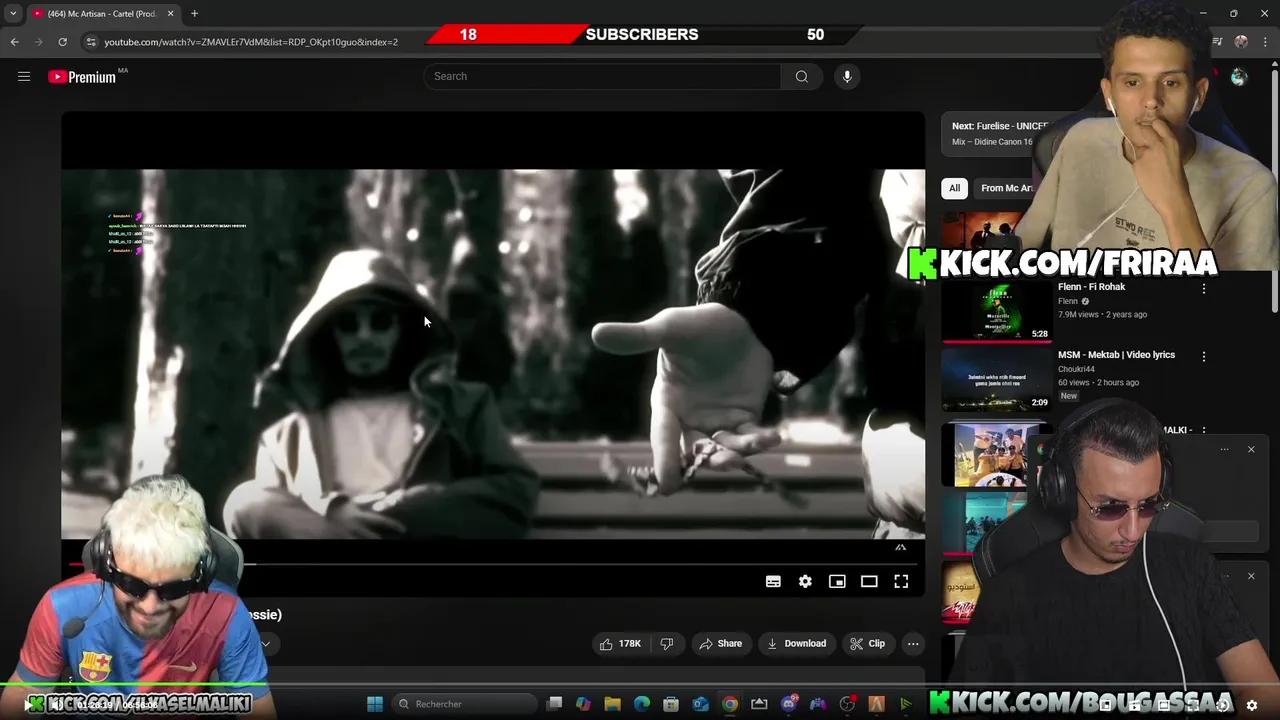This screenshot has height=720, width=1280.
Task: Open the Flenn - Fi Rohak video title
Action: click(1091, 287)
